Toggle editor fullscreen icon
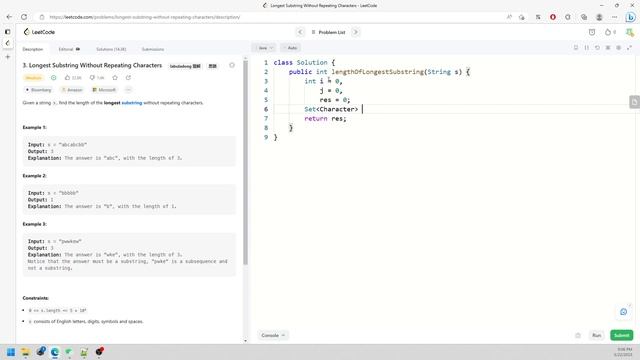 coord(629,48)
